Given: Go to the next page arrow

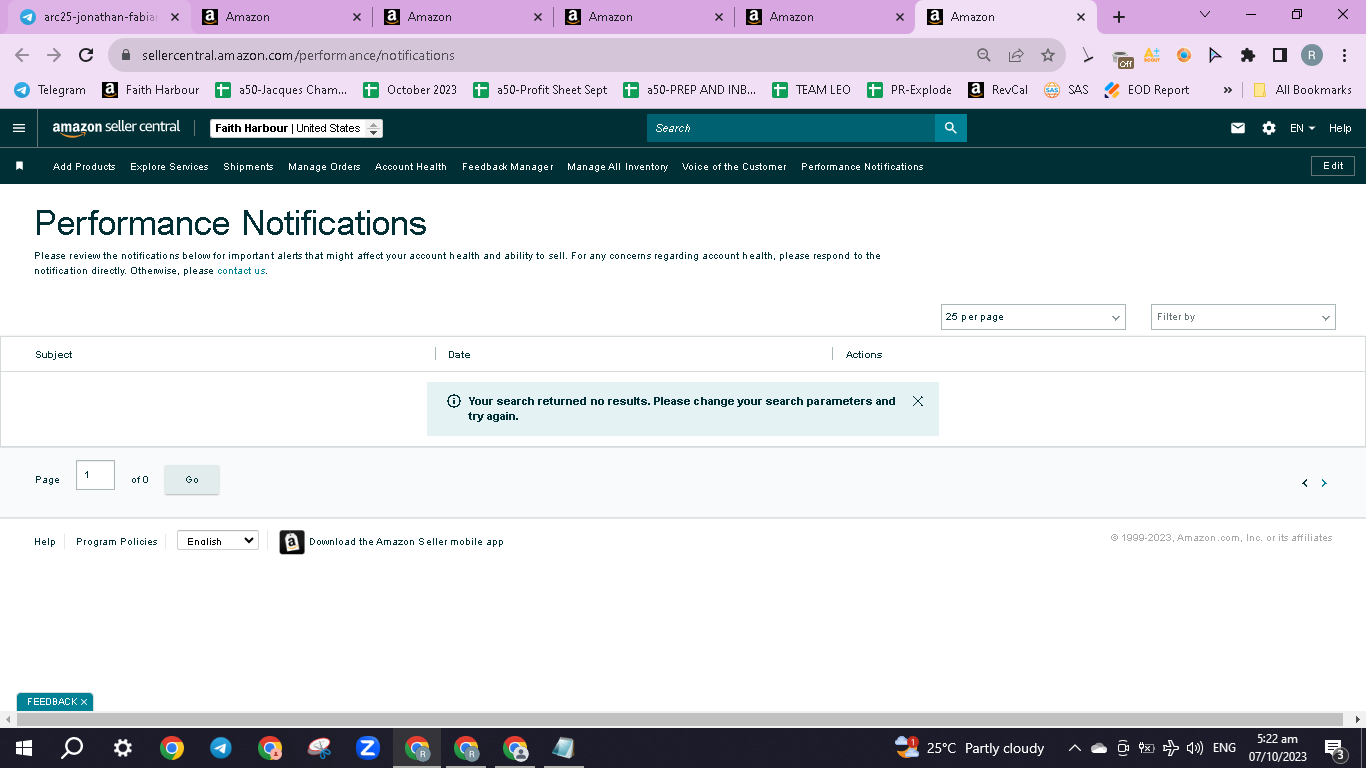Looking at the screenshot, I should coord(1324,483).
